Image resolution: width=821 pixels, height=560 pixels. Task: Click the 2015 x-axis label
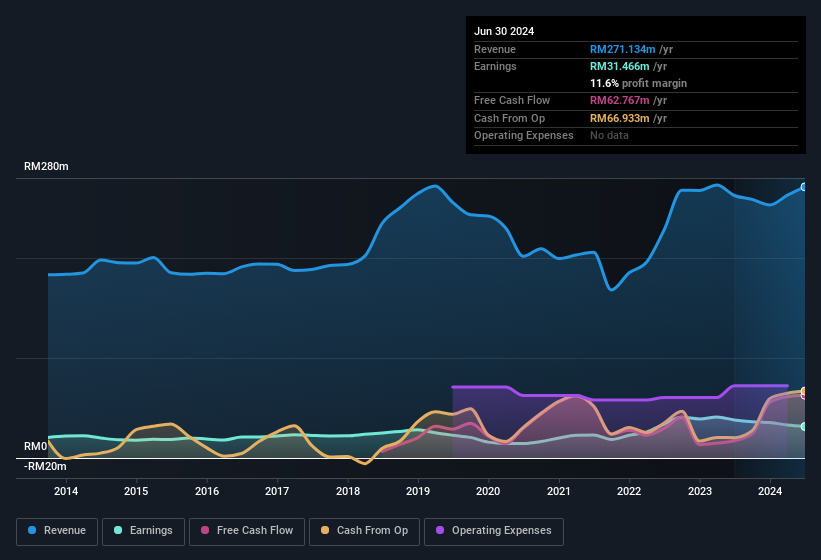[x=136, y=491]
